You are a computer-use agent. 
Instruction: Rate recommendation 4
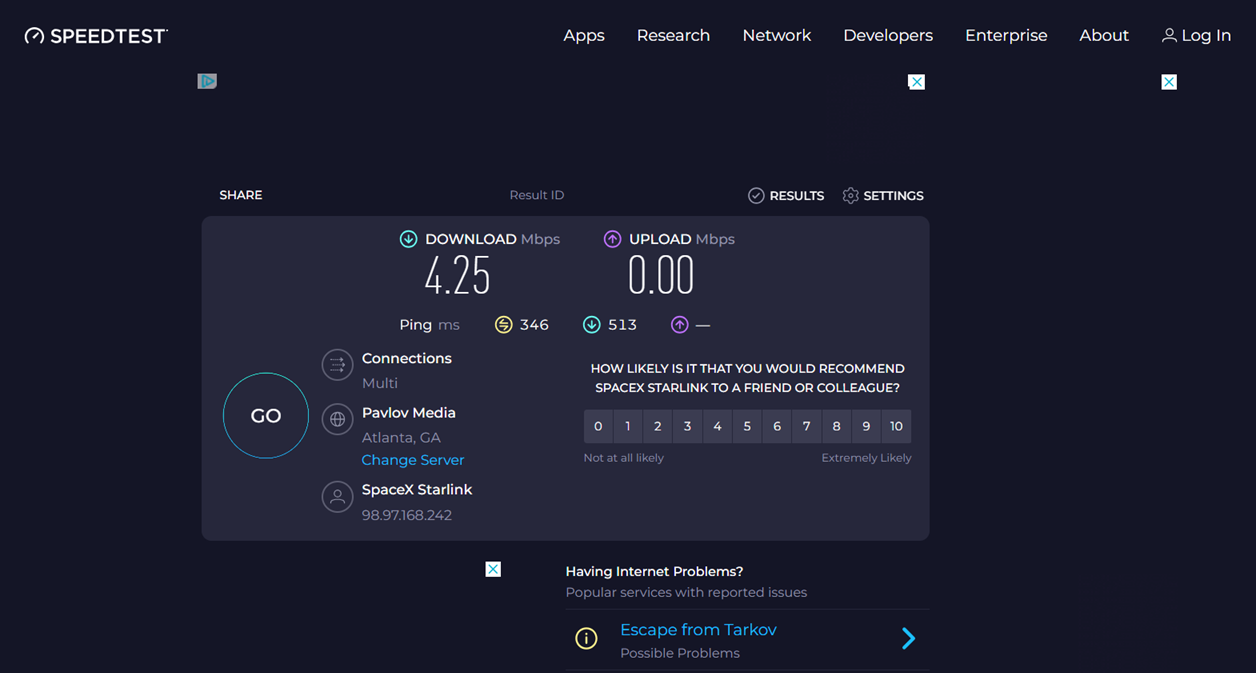717,426
